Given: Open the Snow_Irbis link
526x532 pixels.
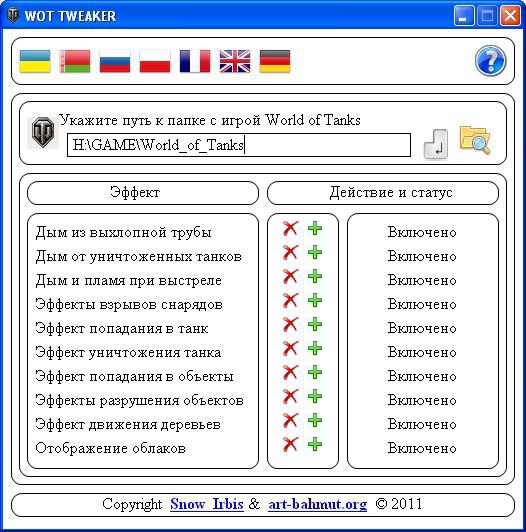Looking at the screenshot, I should click(x=207, y=504).
